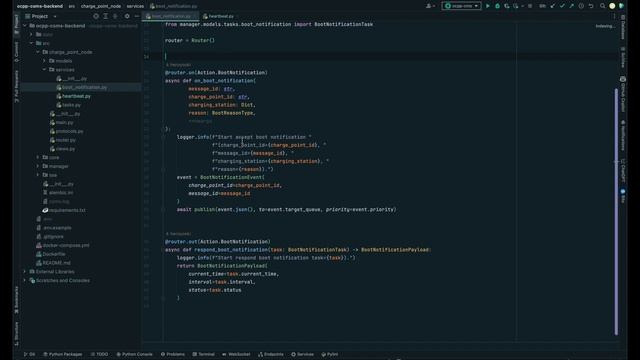This screenshot has width=640, height=360.
Task: Open Project panel settings gear
Action: click(x=127, y=16)
